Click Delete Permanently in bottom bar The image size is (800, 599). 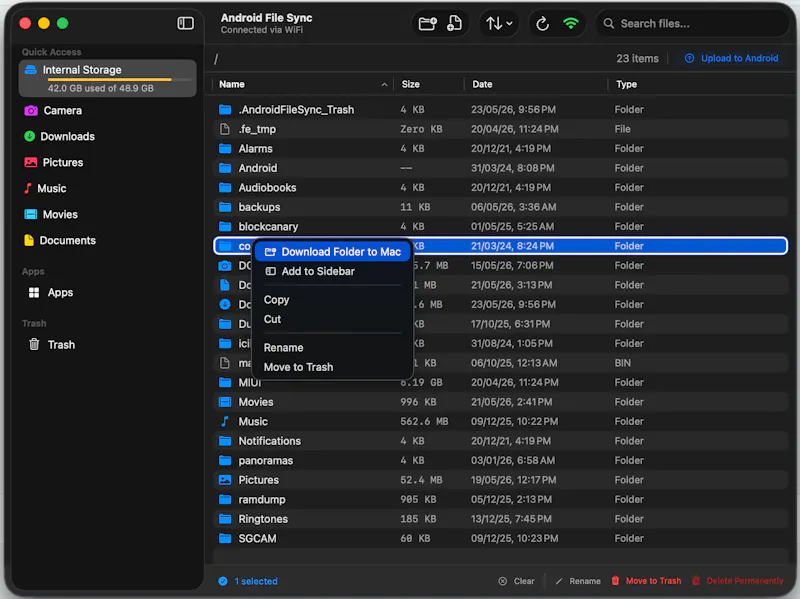pos(738,581)
